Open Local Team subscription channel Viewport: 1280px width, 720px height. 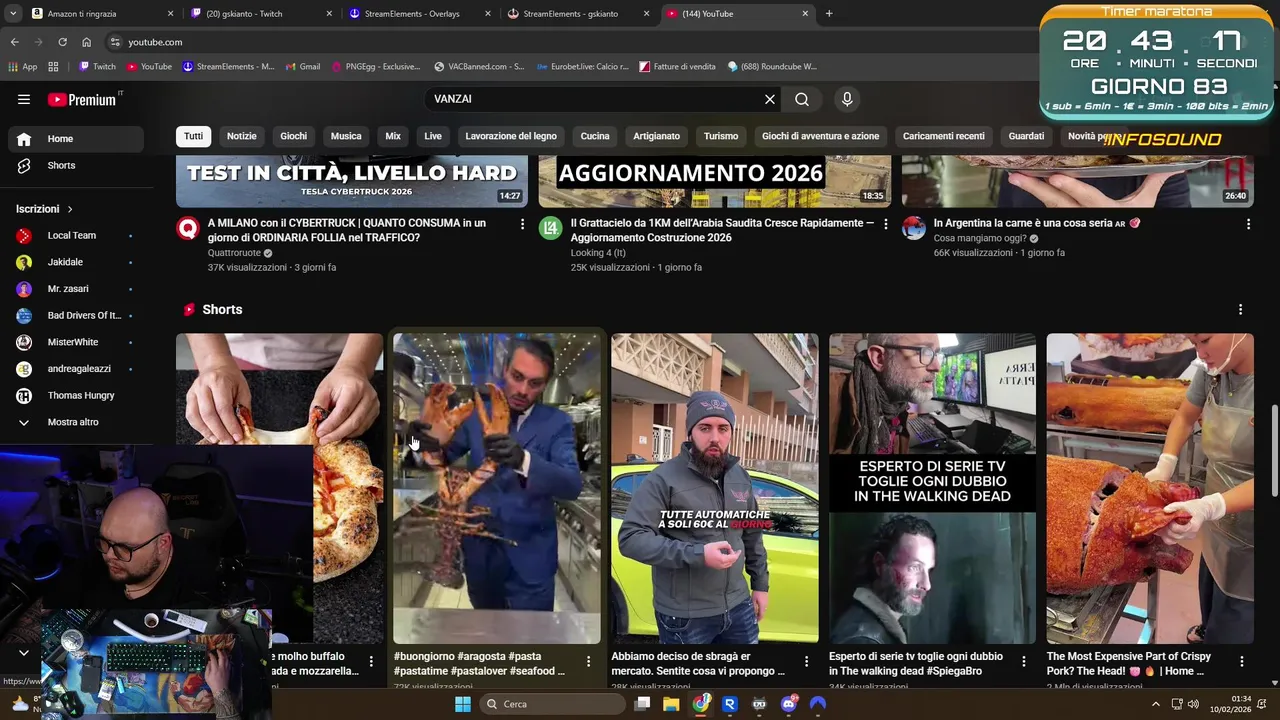click(x=75, y=236)
